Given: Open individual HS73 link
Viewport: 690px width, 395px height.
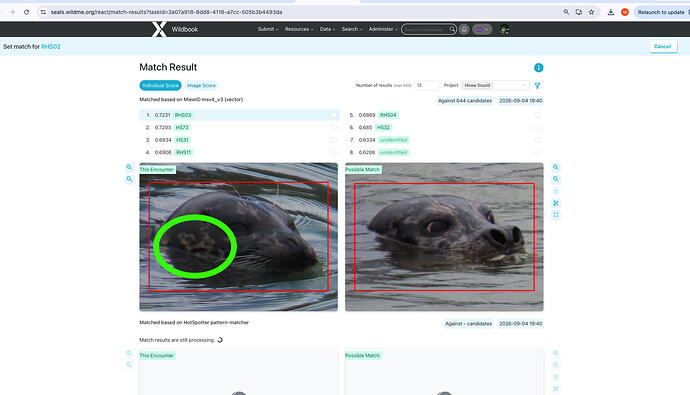Looking at the screenshot, I should click(x=182, y=128).
